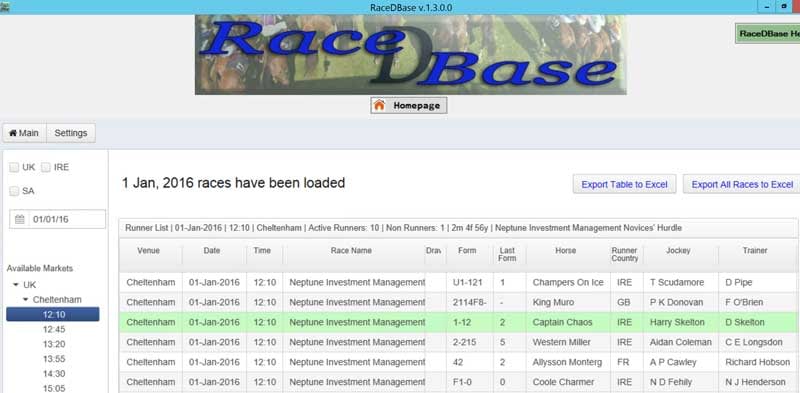Select the 12:45 race time
This screenshot has height=393, width=800.
(x=54, y=329)
